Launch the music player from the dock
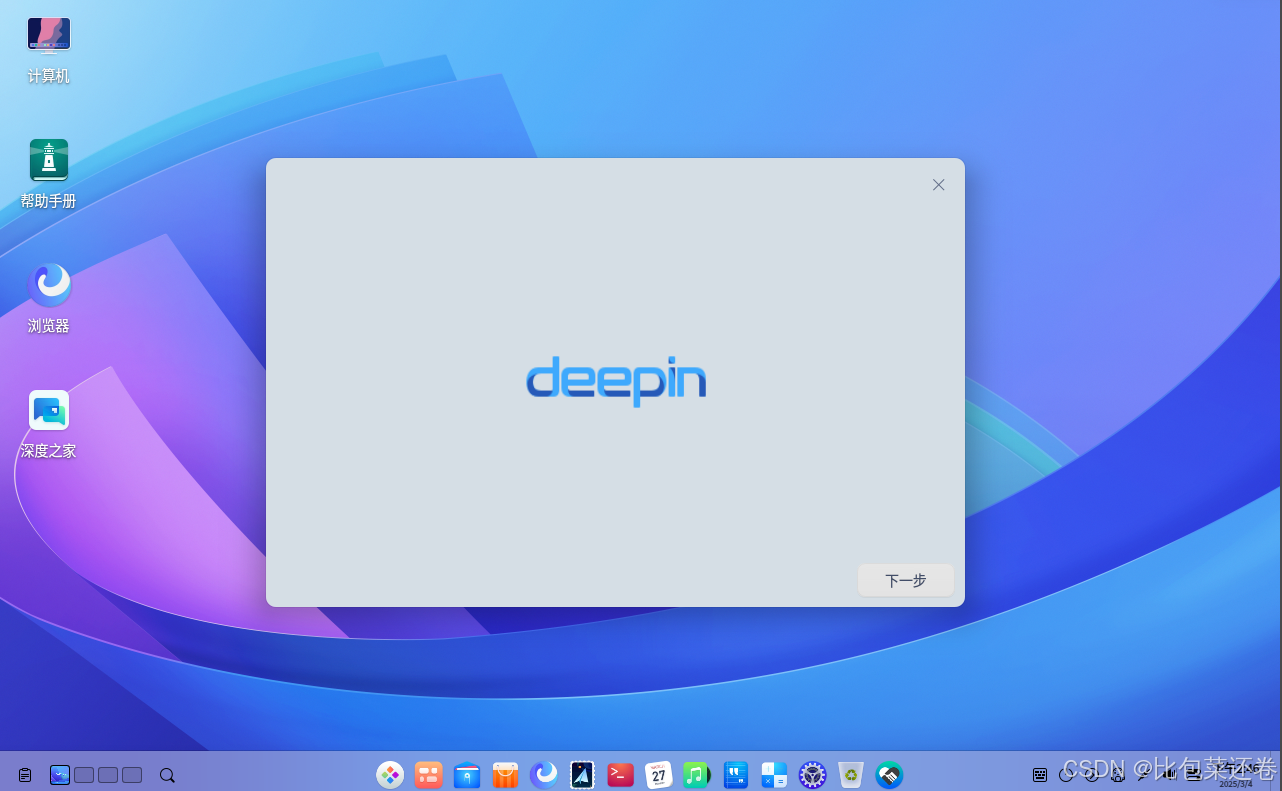The image size is (1282, 791). pos(697,774)
